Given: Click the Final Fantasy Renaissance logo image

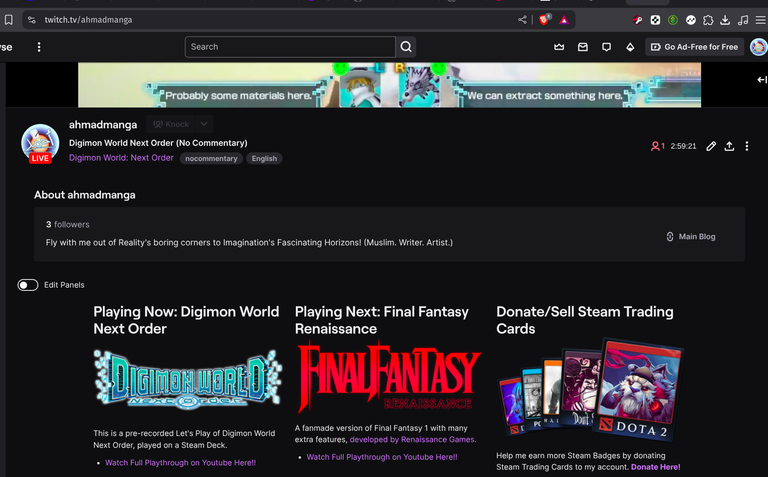Looking at the screenshot, I should point(388,378).
